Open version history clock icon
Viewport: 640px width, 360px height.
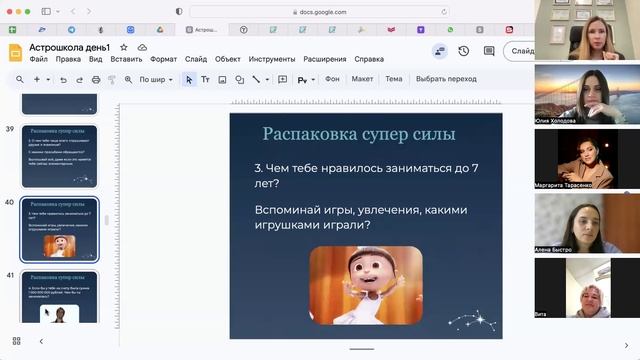click(x=463, y=51)
